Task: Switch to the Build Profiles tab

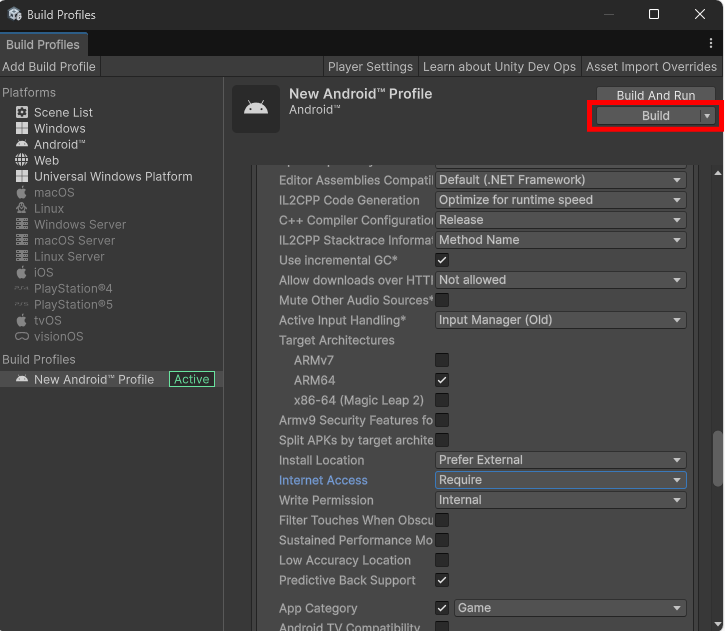Action: point(43,45)
